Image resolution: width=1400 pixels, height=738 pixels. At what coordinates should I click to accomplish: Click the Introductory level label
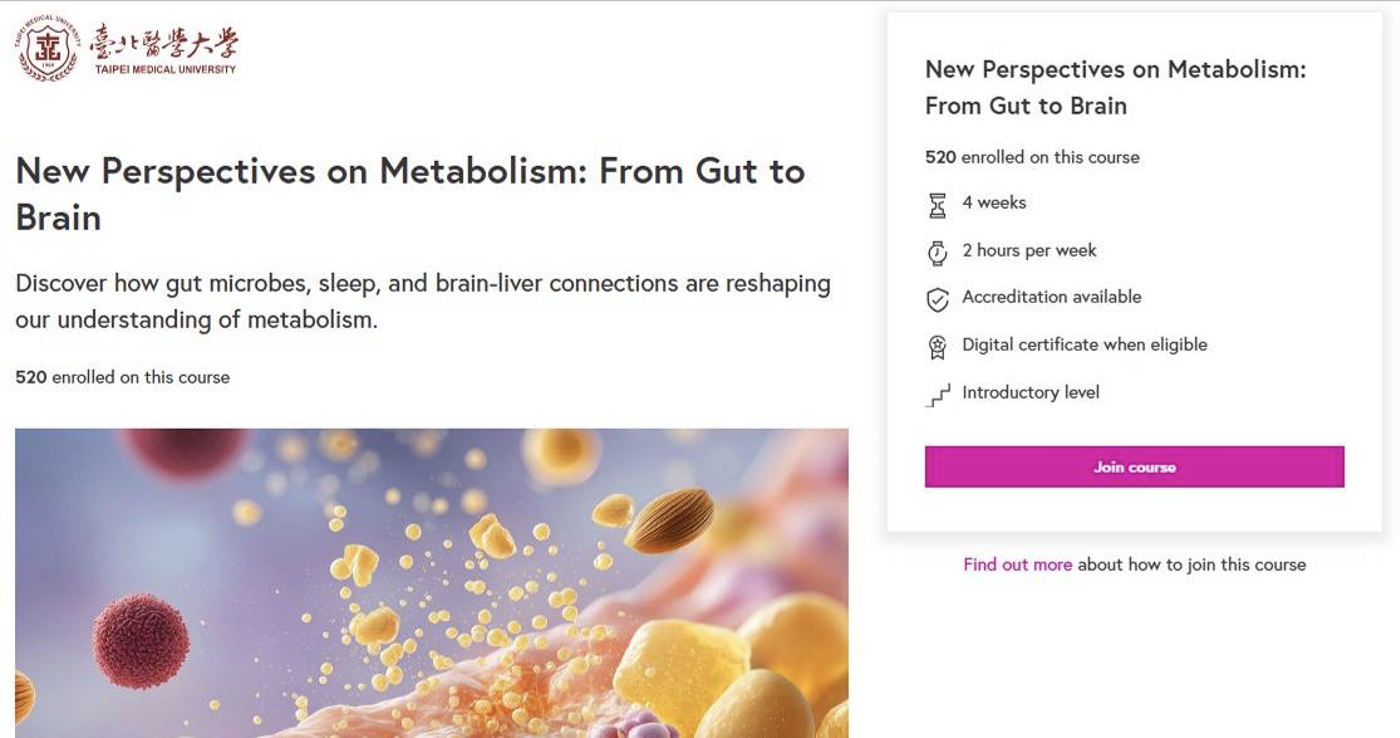1031,393
